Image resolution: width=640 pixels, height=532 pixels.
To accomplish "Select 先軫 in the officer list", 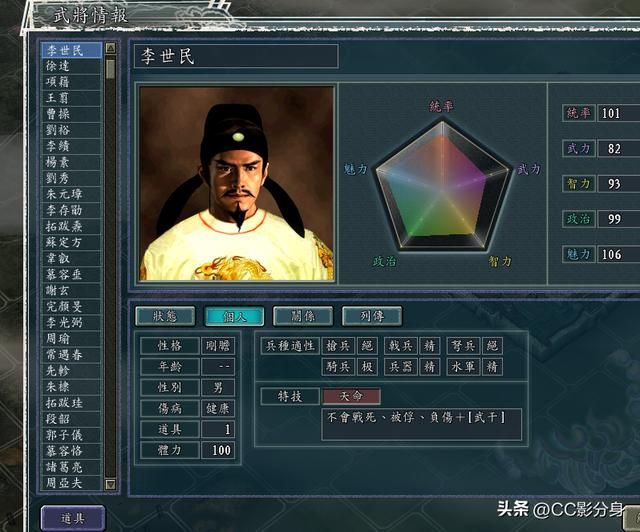I will tap(71, 370).
